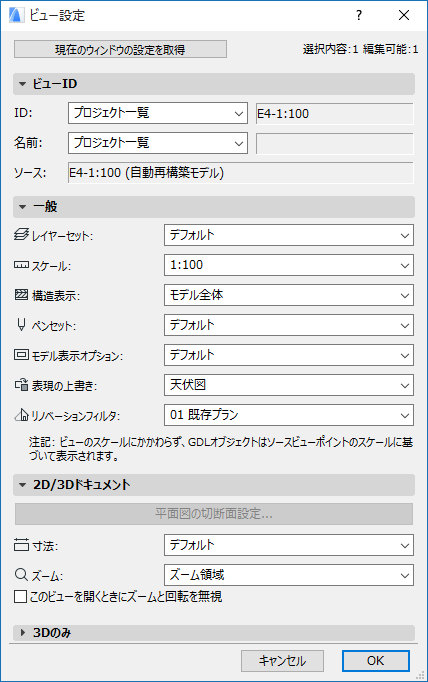Image resolution: width=428 pixels, height=682 pixels.
Task: Click the 平面図の切断面設定 button
Action: tap(214, 514)
